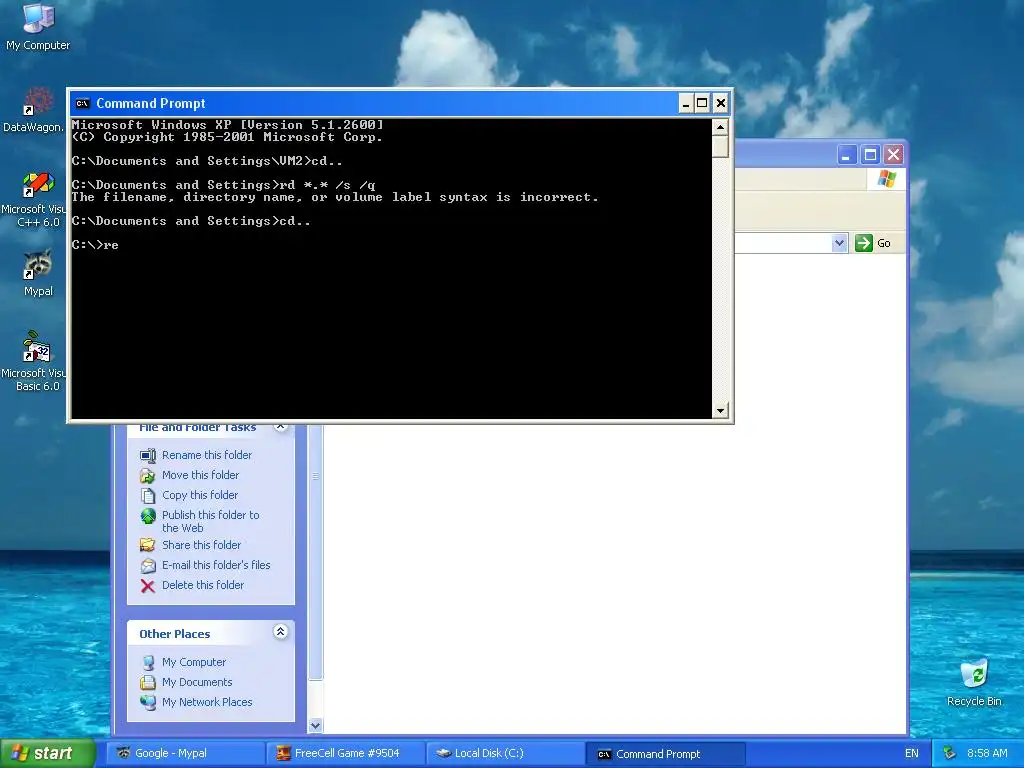Click the syntax is incorrect error line
Viewport: 1024px width, 768px height.
pos(335,197)
